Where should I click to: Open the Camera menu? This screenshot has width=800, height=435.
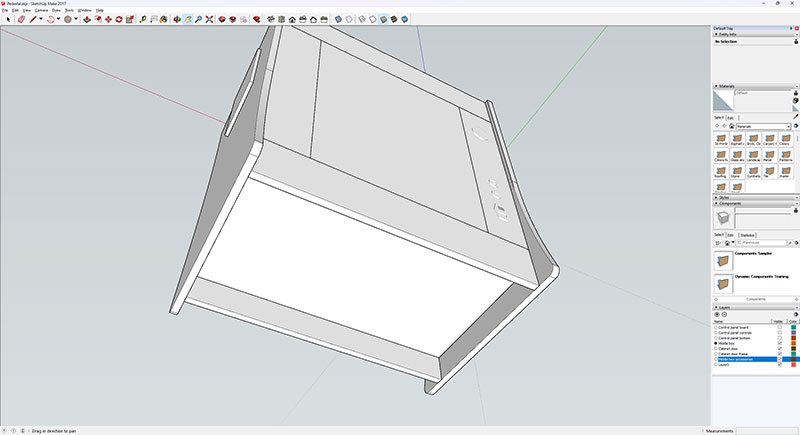click(41, 10)
